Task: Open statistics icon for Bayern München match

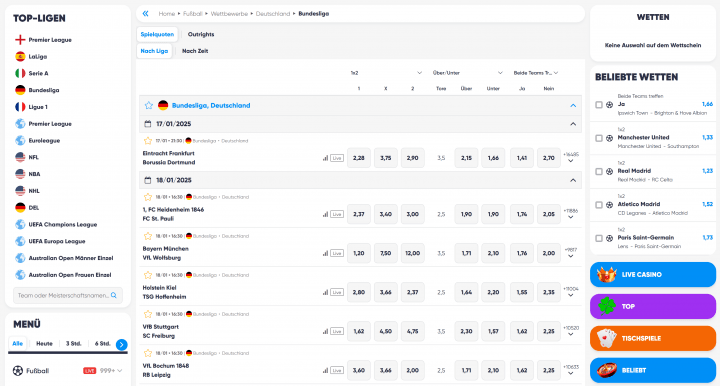Action: pyautogui.click(x=325, y=253)
